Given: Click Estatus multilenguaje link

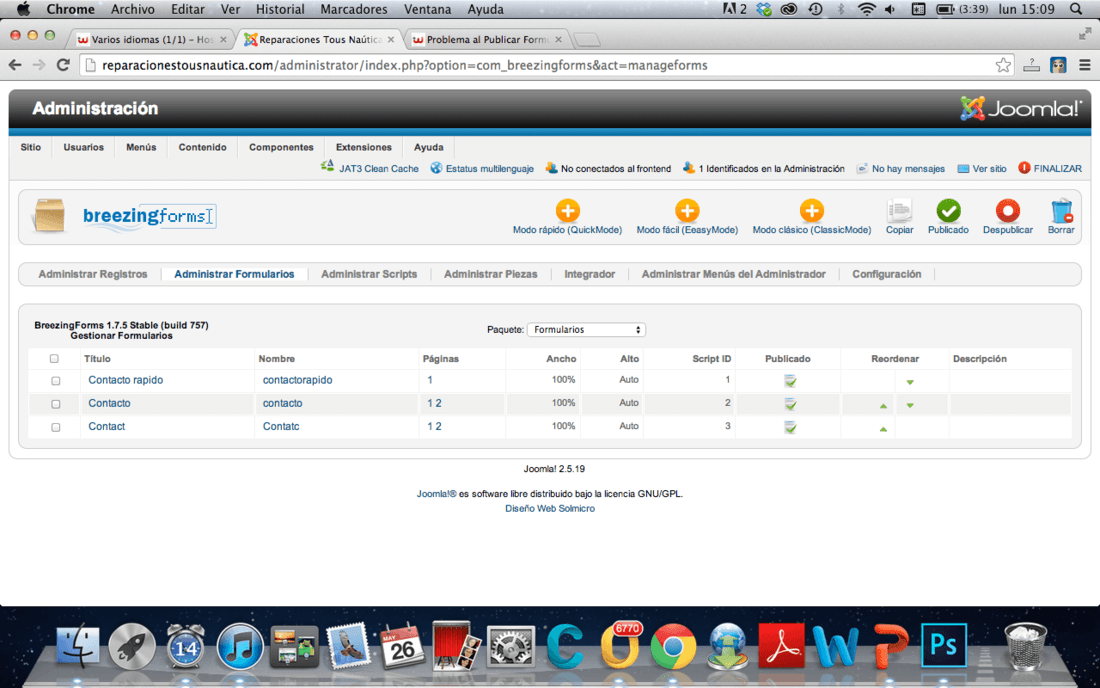Looking at the screenshot, I should click(x=490, y=168).
